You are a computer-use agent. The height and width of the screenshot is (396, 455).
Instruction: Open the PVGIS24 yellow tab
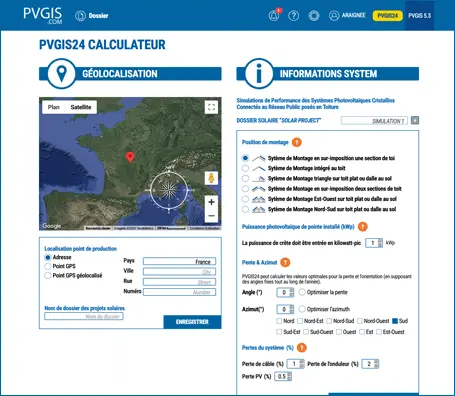pos(388,16)
